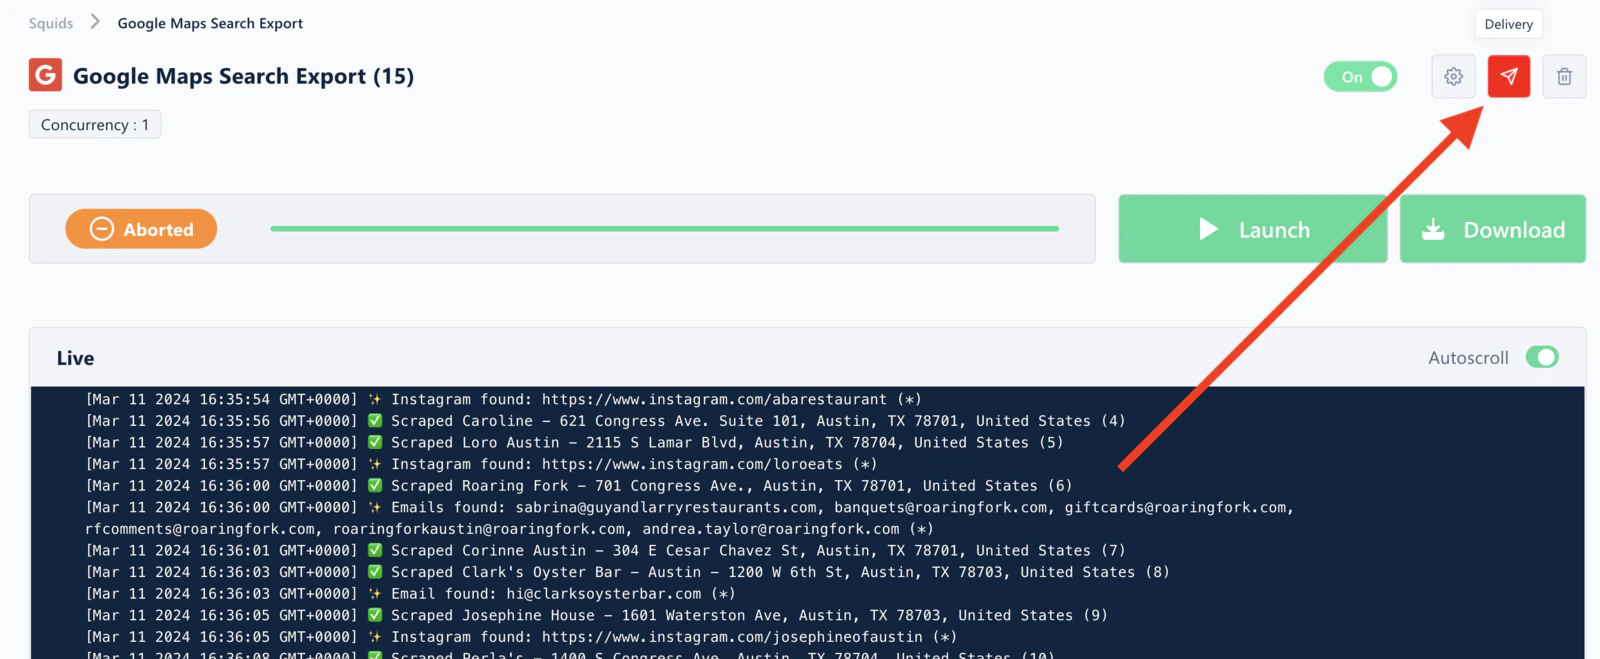Click the Google Maps Search Export (15) title

coord(243,76)
